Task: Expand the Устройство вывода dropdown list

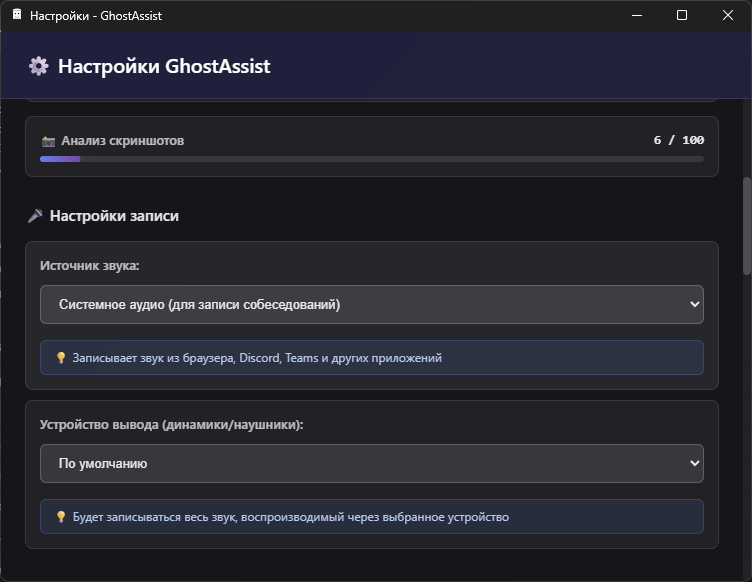Action: [x=370, y=464]
